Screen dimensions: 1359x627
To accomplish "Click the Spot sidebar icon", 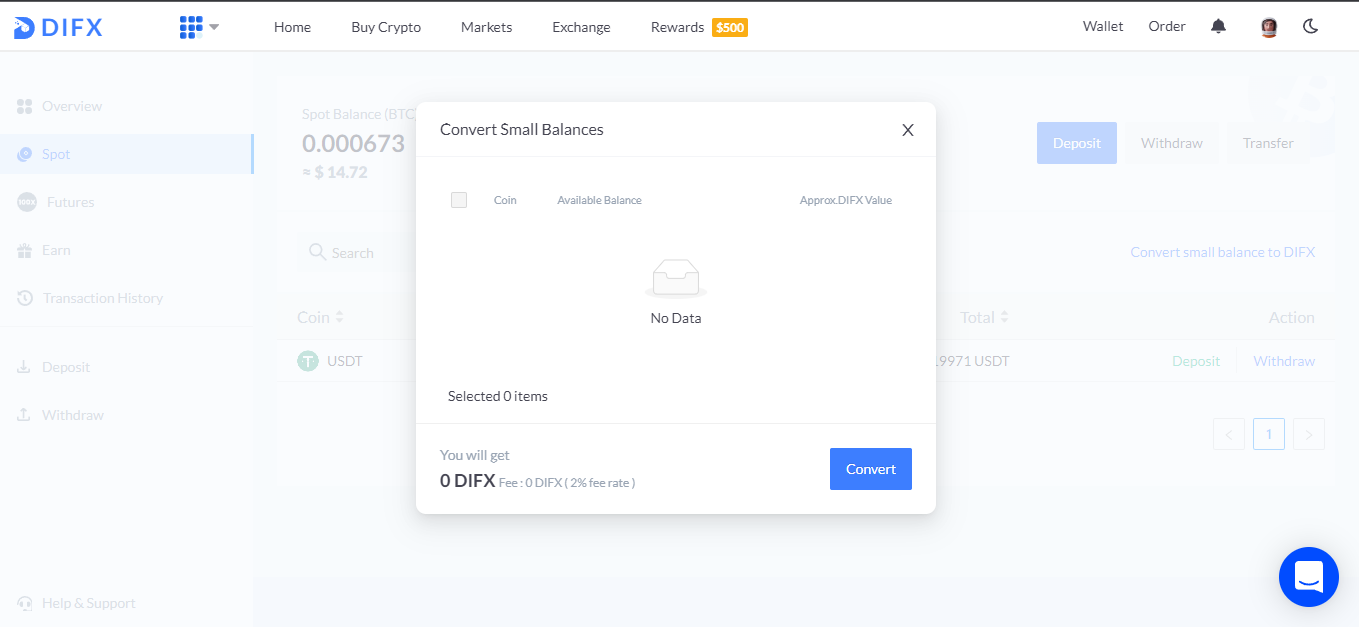I will [x=25, y=154].
